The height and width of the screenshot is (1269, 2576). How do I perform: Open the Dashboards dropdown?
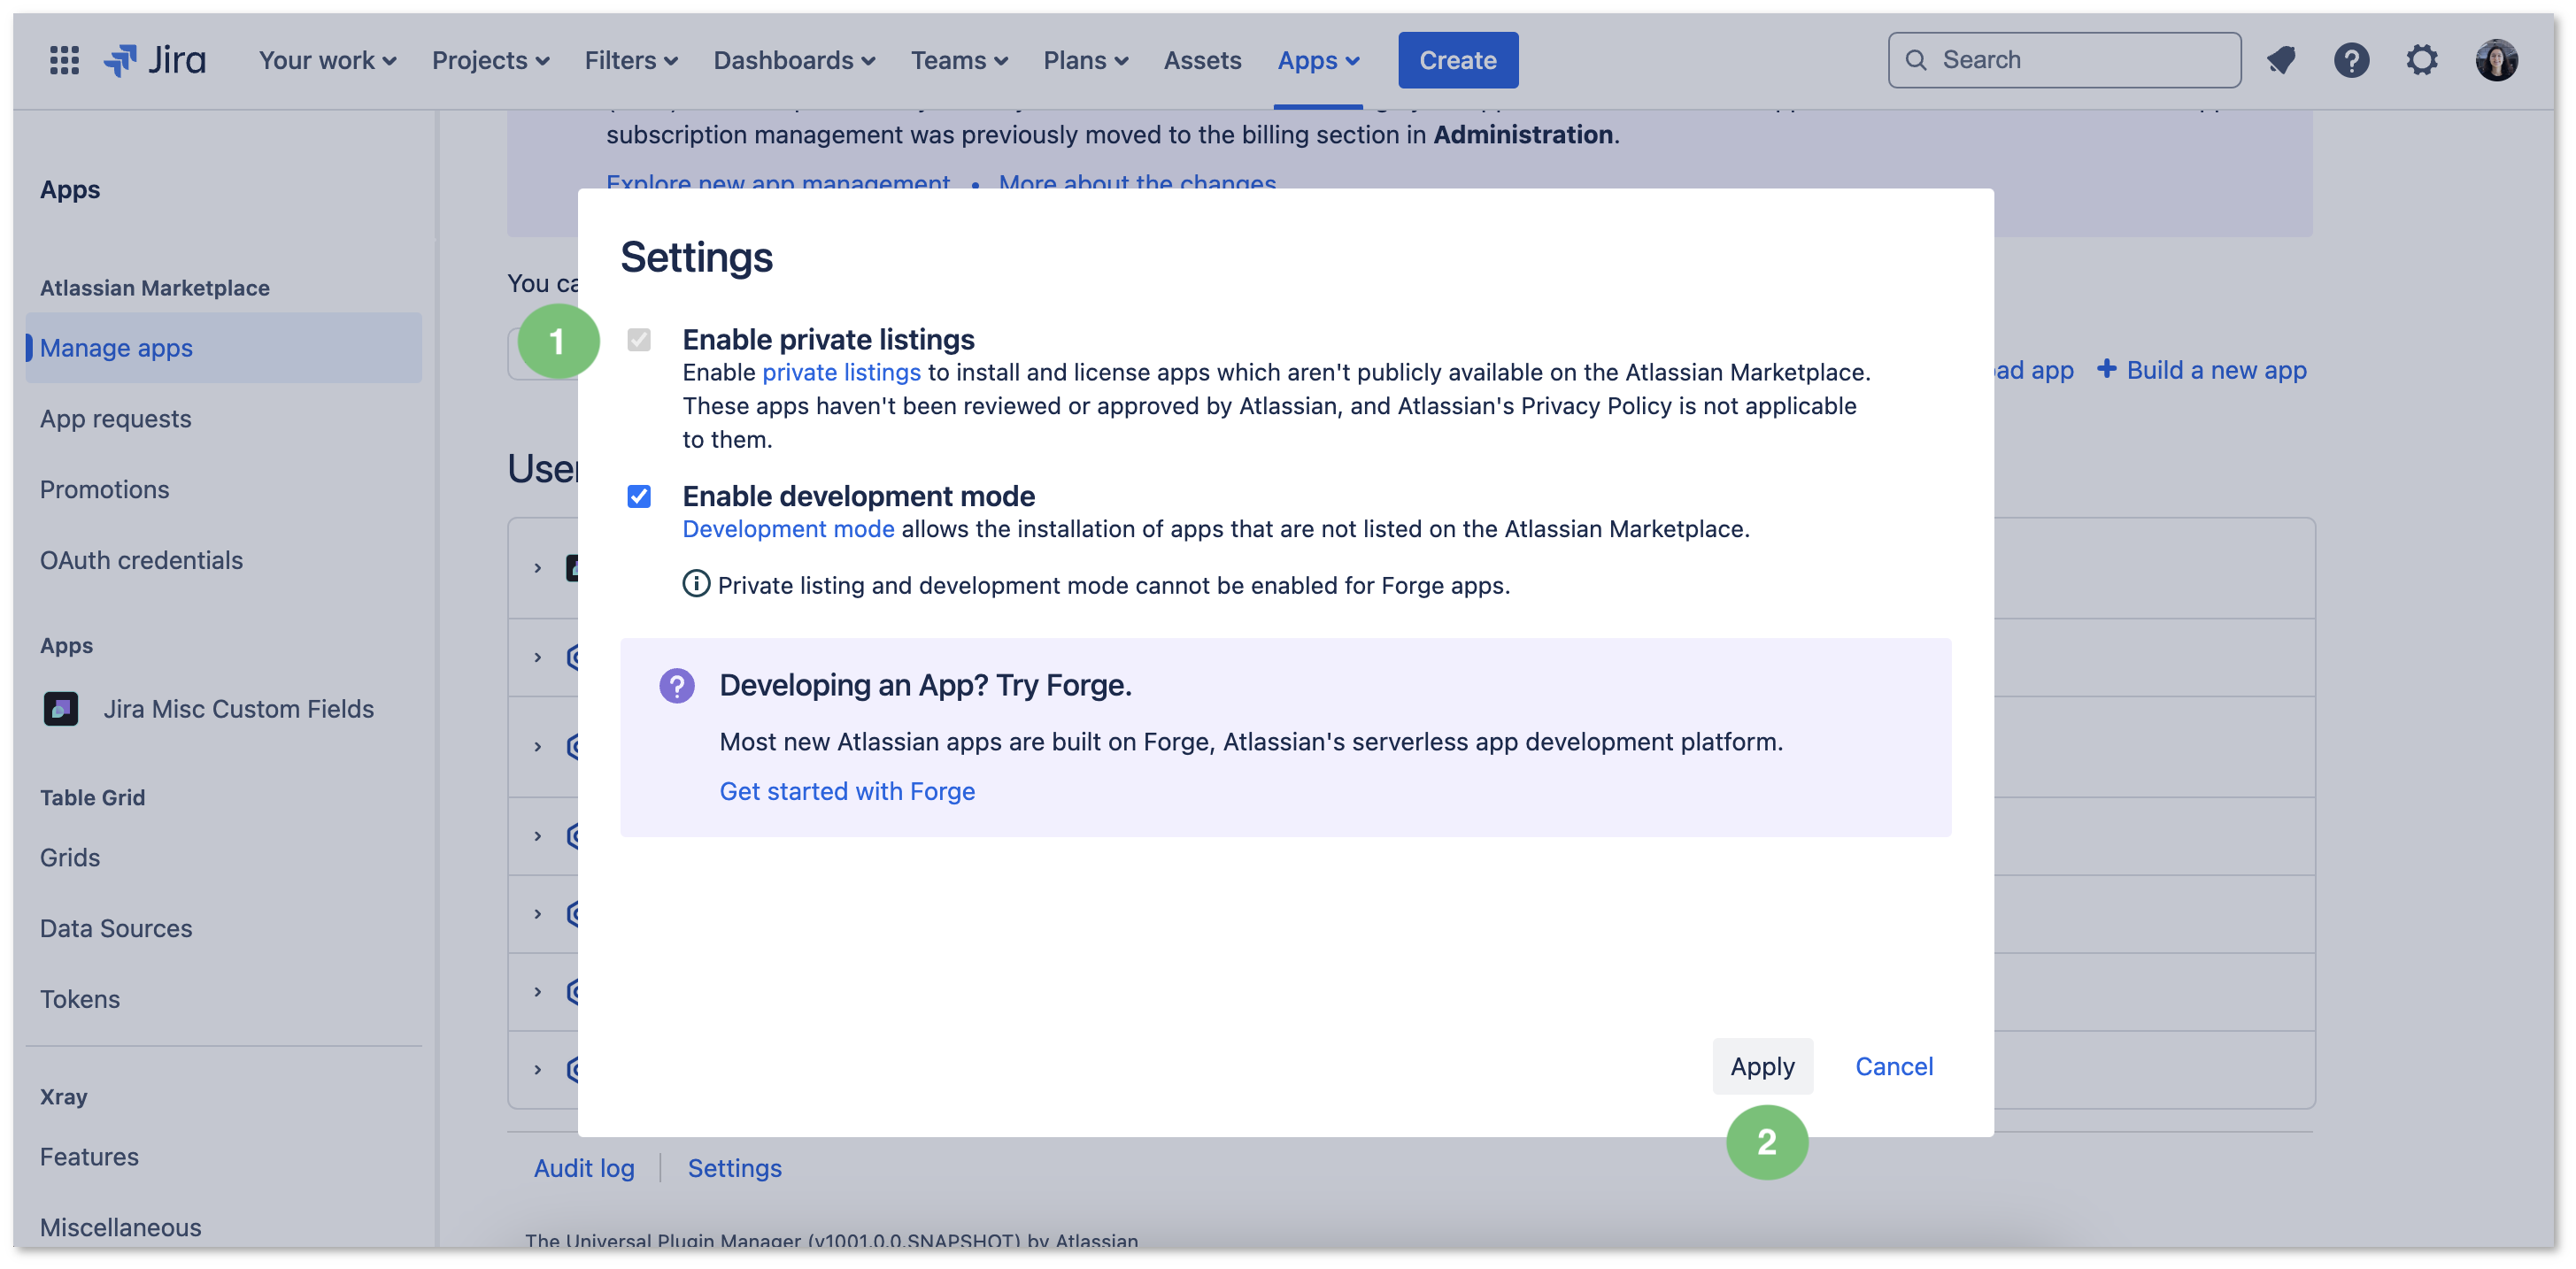[x=795, y=60]
